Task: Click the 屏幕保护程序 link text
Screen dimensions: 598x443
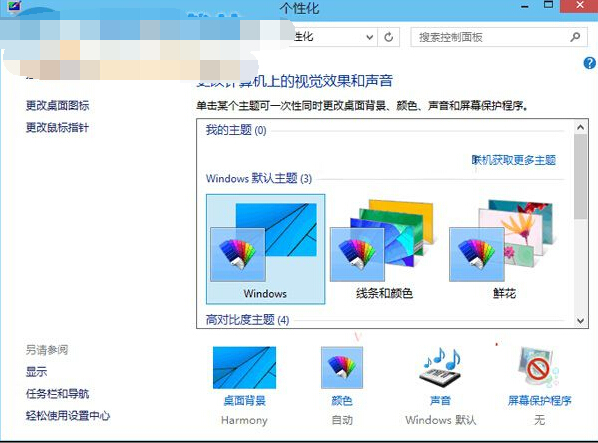Action: point(539,401)
